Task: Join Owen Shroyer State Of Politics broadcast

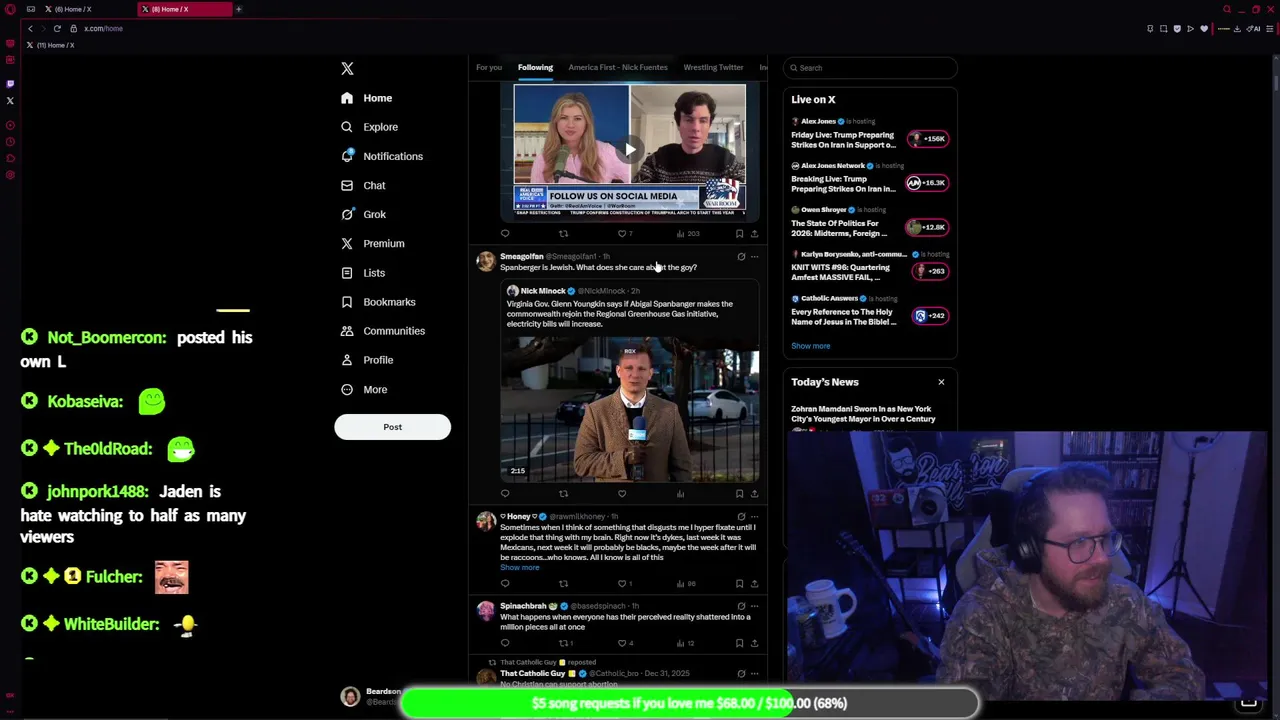Action: [x=870, y=222]
